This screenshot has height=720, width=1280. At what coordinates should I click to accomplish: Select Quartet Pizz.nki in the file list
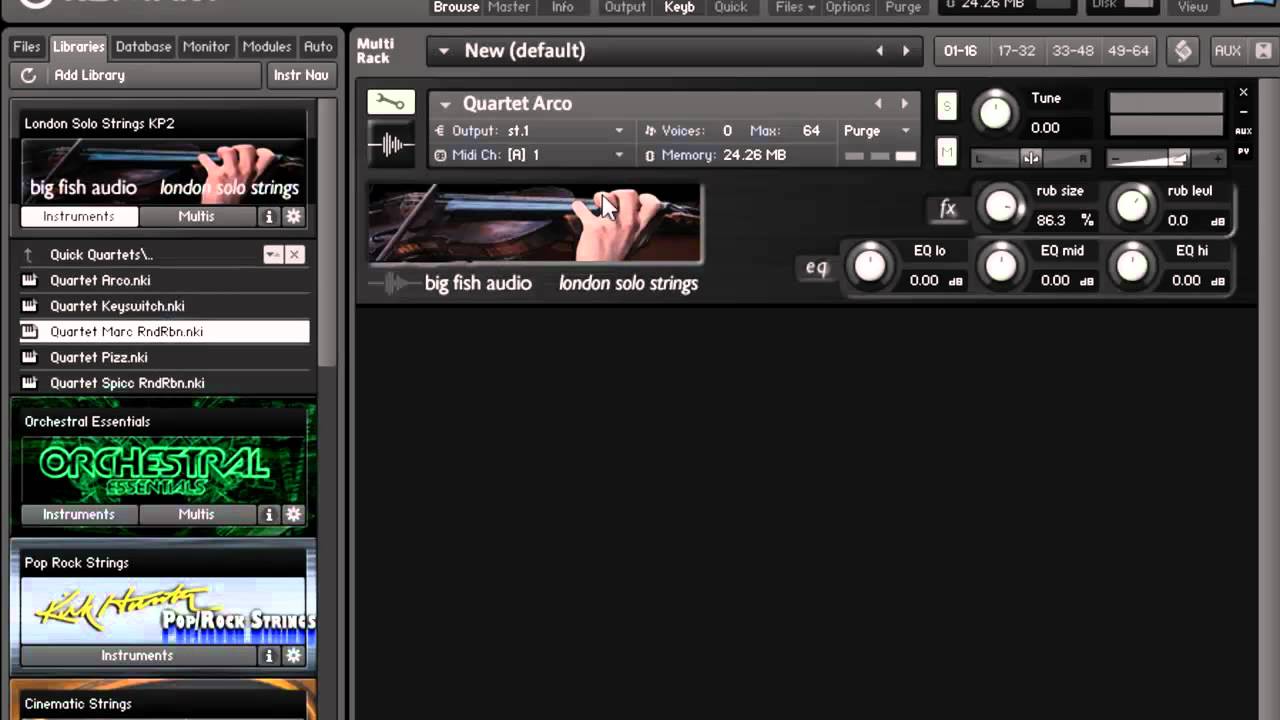click(x=164, y=357)
